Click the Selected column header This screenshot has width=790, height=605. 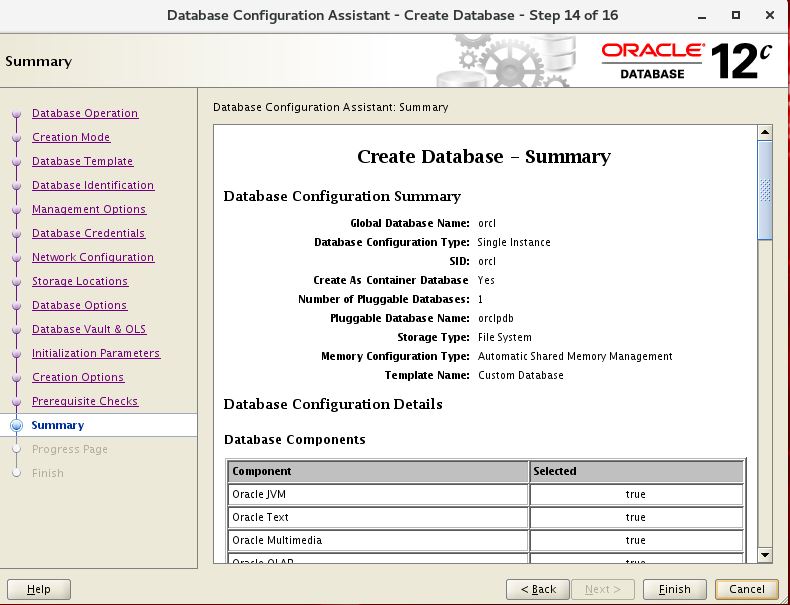pos(636,472)
